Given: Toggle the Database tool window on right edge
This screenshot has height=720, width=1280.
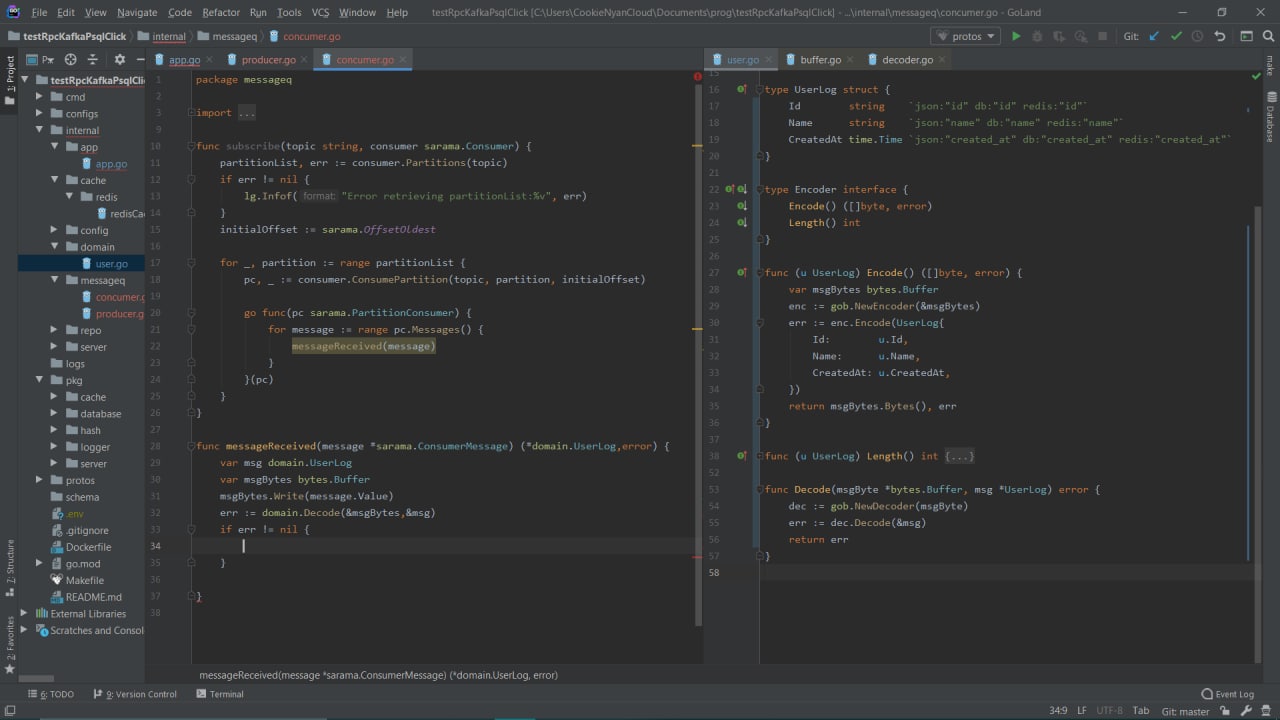Looking at the screenshot, I should 1271,118.
